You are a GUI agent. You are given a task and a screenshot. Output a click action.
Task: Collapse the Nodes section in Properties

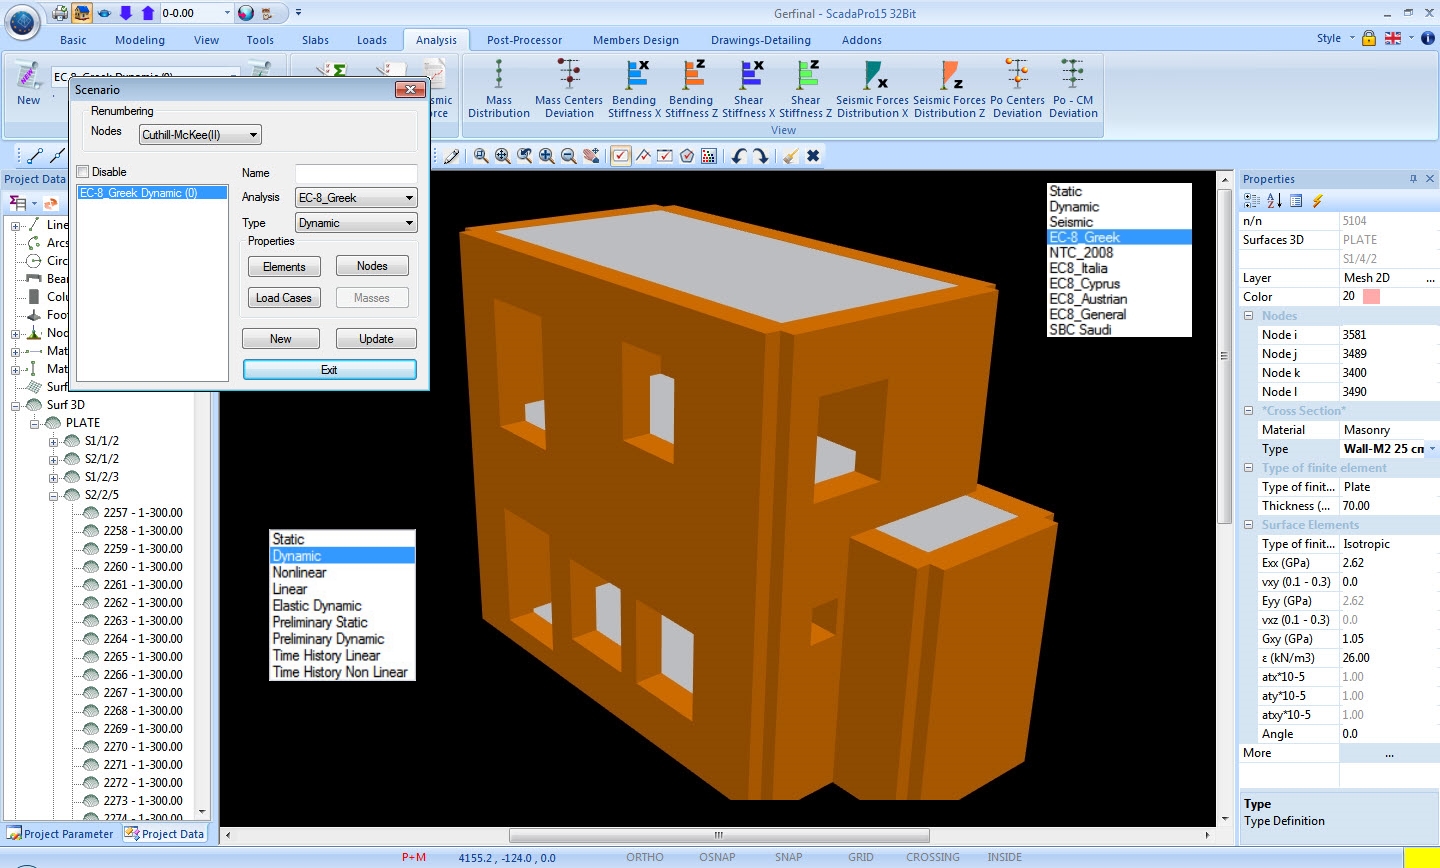pyautogui.click(x=1249, y=316)
